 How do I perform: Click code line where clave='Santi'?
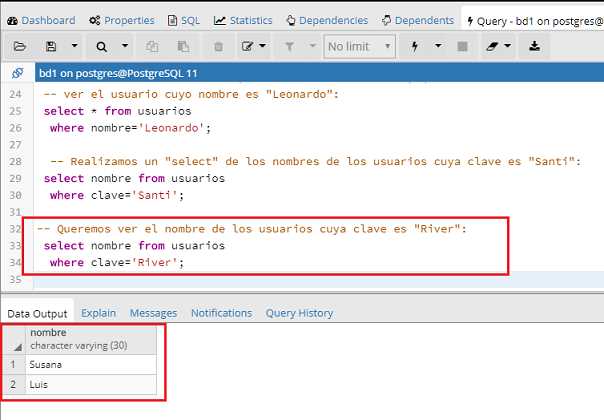[117, 195]
